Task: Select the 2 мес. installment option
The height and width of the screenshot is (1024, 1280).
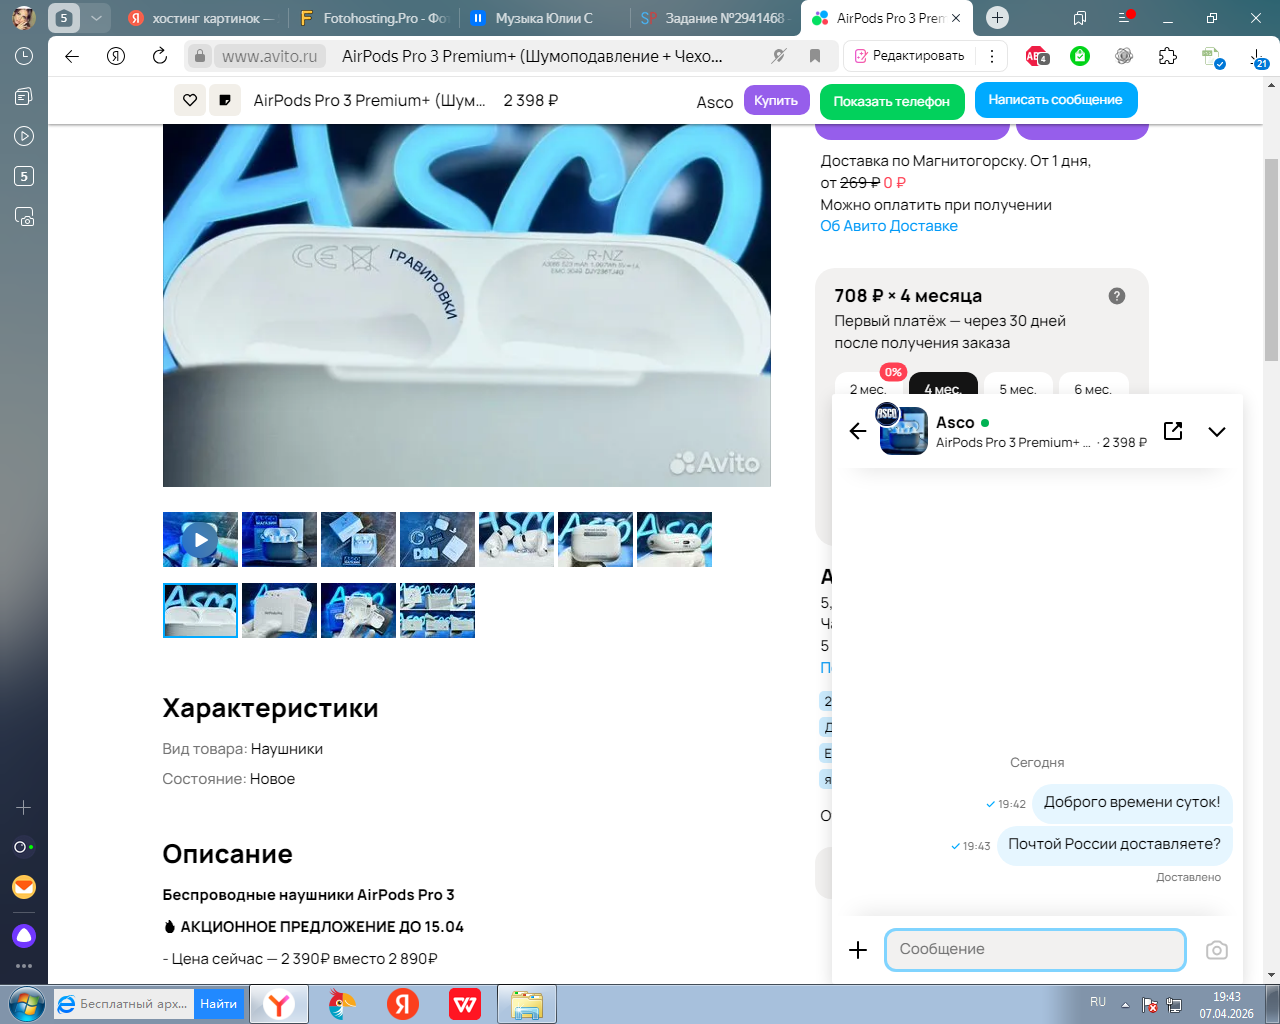Action: 867,387
